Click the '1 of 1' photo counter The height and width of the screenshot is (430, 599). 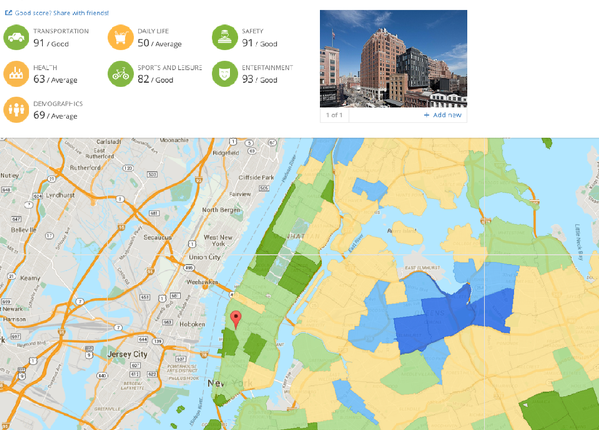pos(334,115)
